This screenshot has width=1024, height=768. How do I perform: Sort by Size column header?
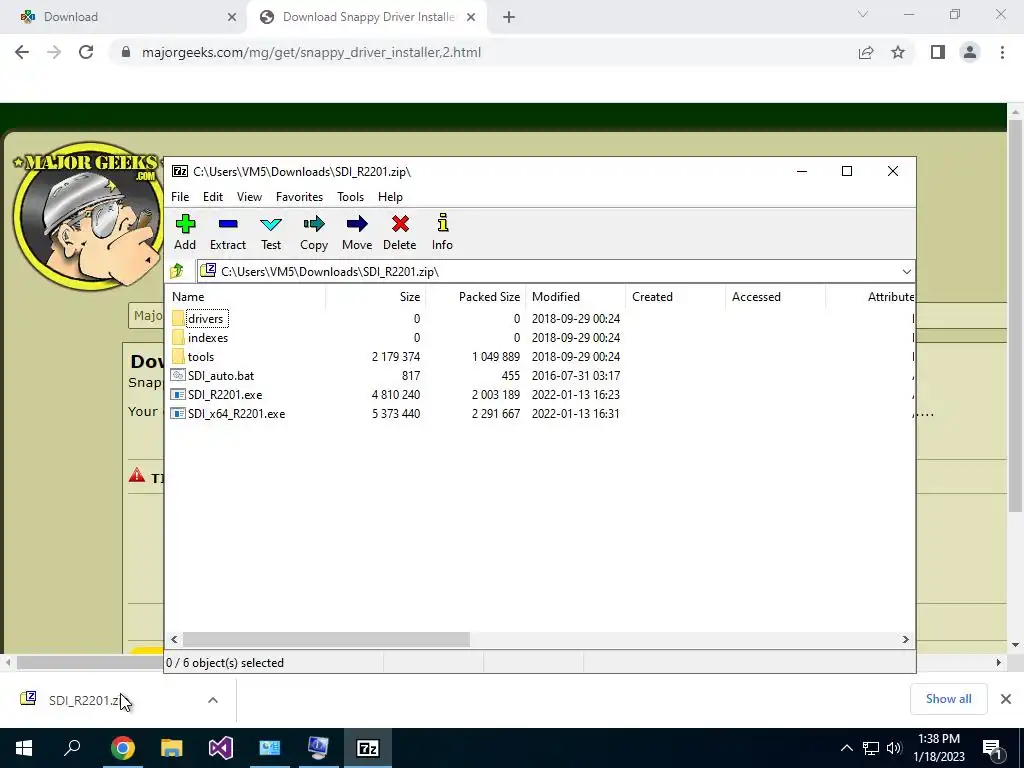[376, 296]
